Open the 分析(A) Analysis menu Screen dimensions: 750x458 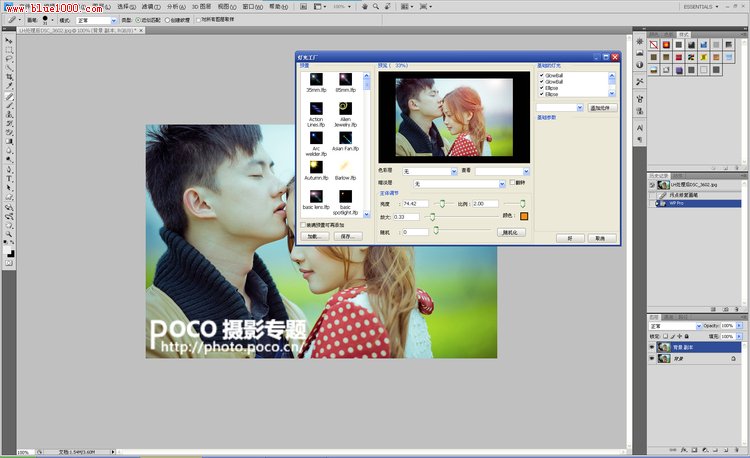[176, 7]
